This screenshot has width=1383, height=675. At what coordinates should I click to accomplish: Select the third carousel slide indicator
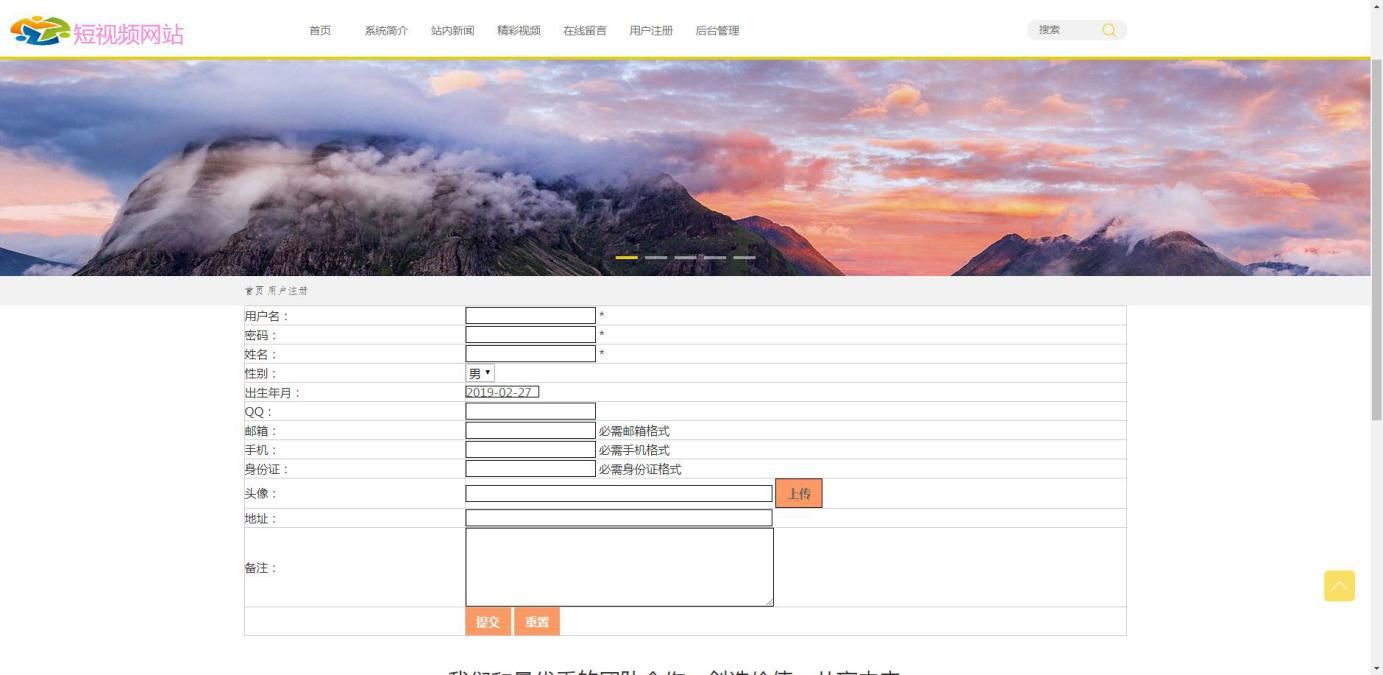(x=685, y=258)
